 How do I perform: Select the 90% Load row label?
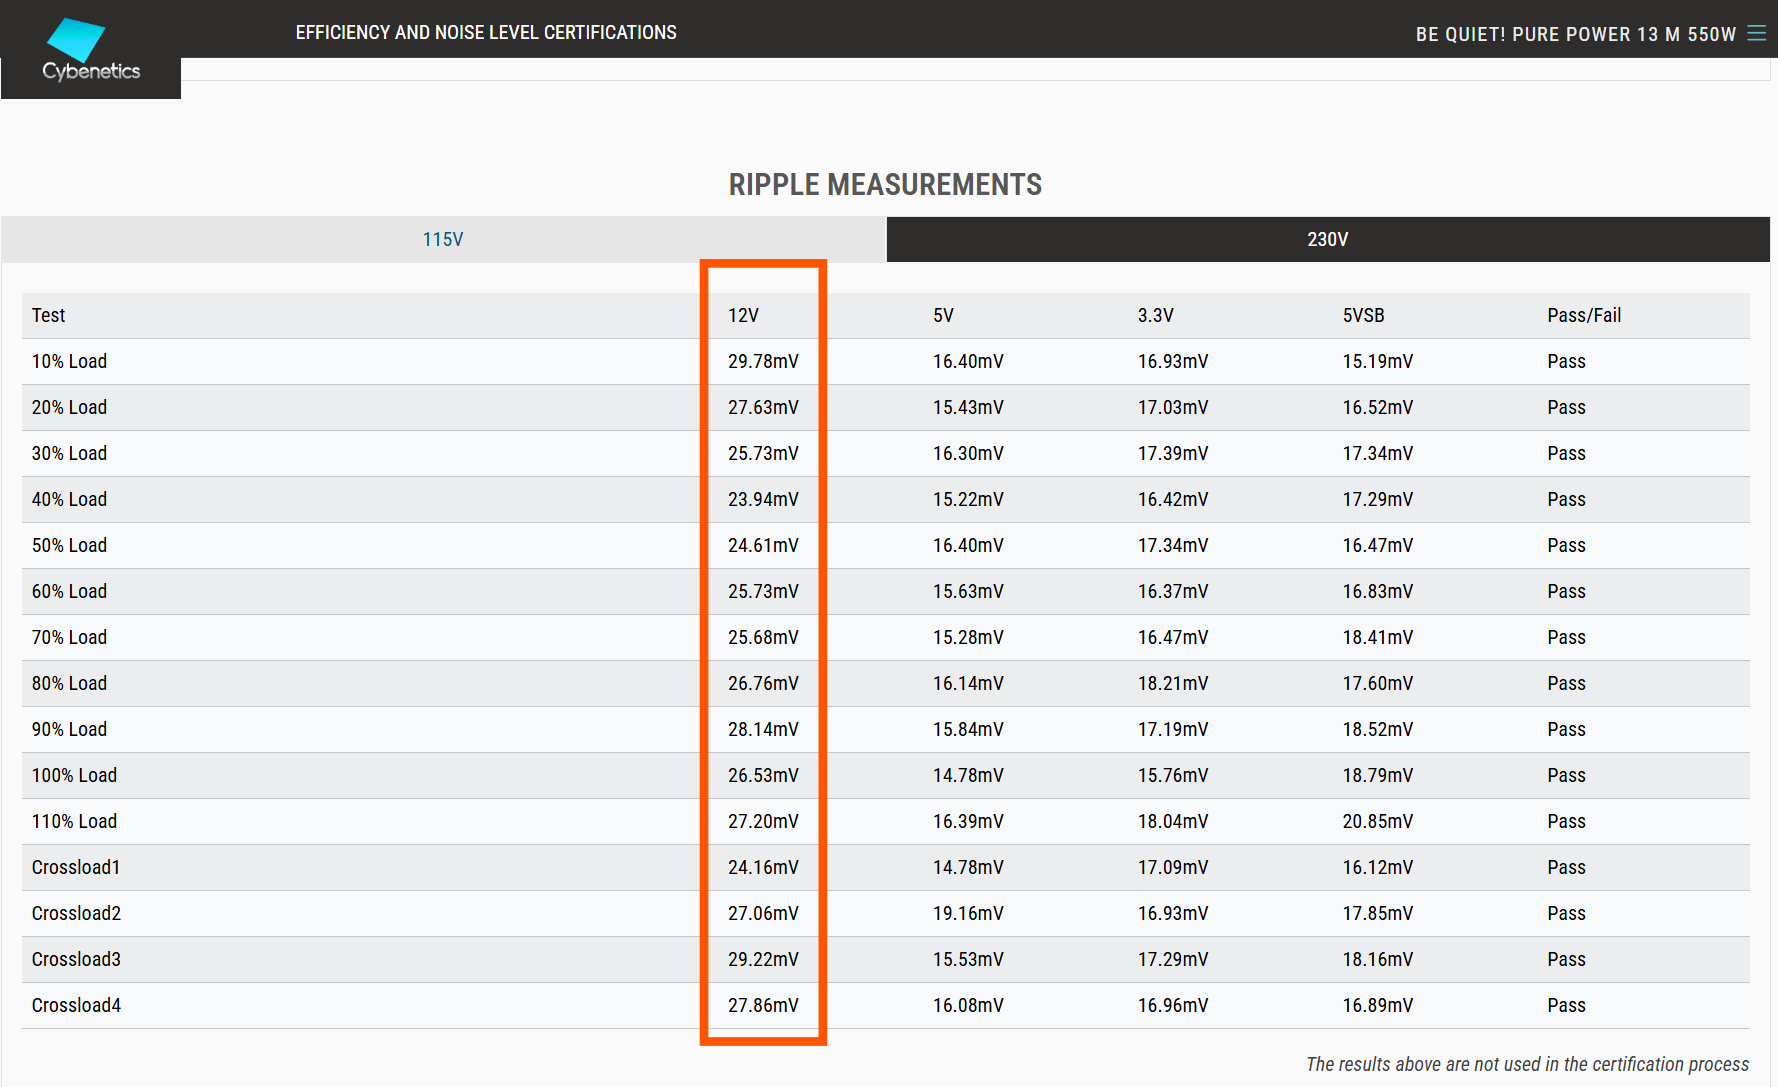[x=69, y=729]
